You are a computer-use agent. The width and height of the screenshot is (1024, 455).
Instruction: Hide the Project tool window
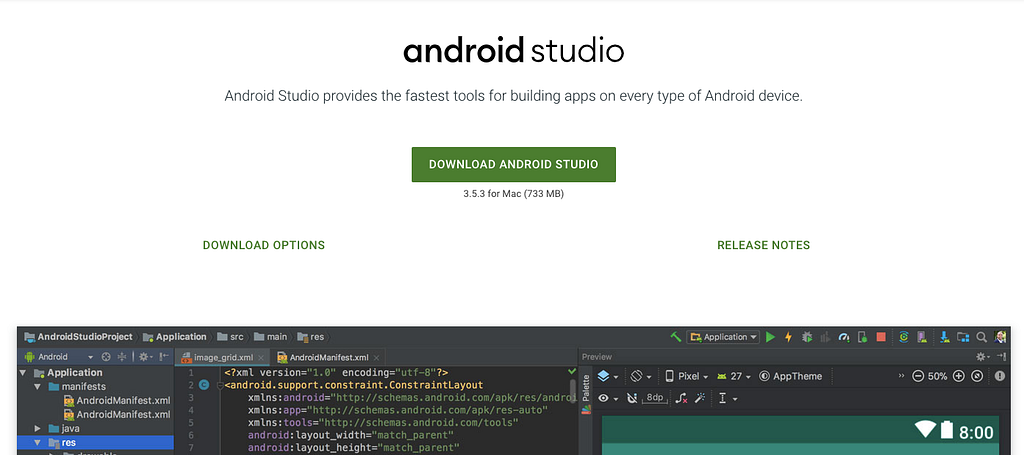click(x=164, y=357)
